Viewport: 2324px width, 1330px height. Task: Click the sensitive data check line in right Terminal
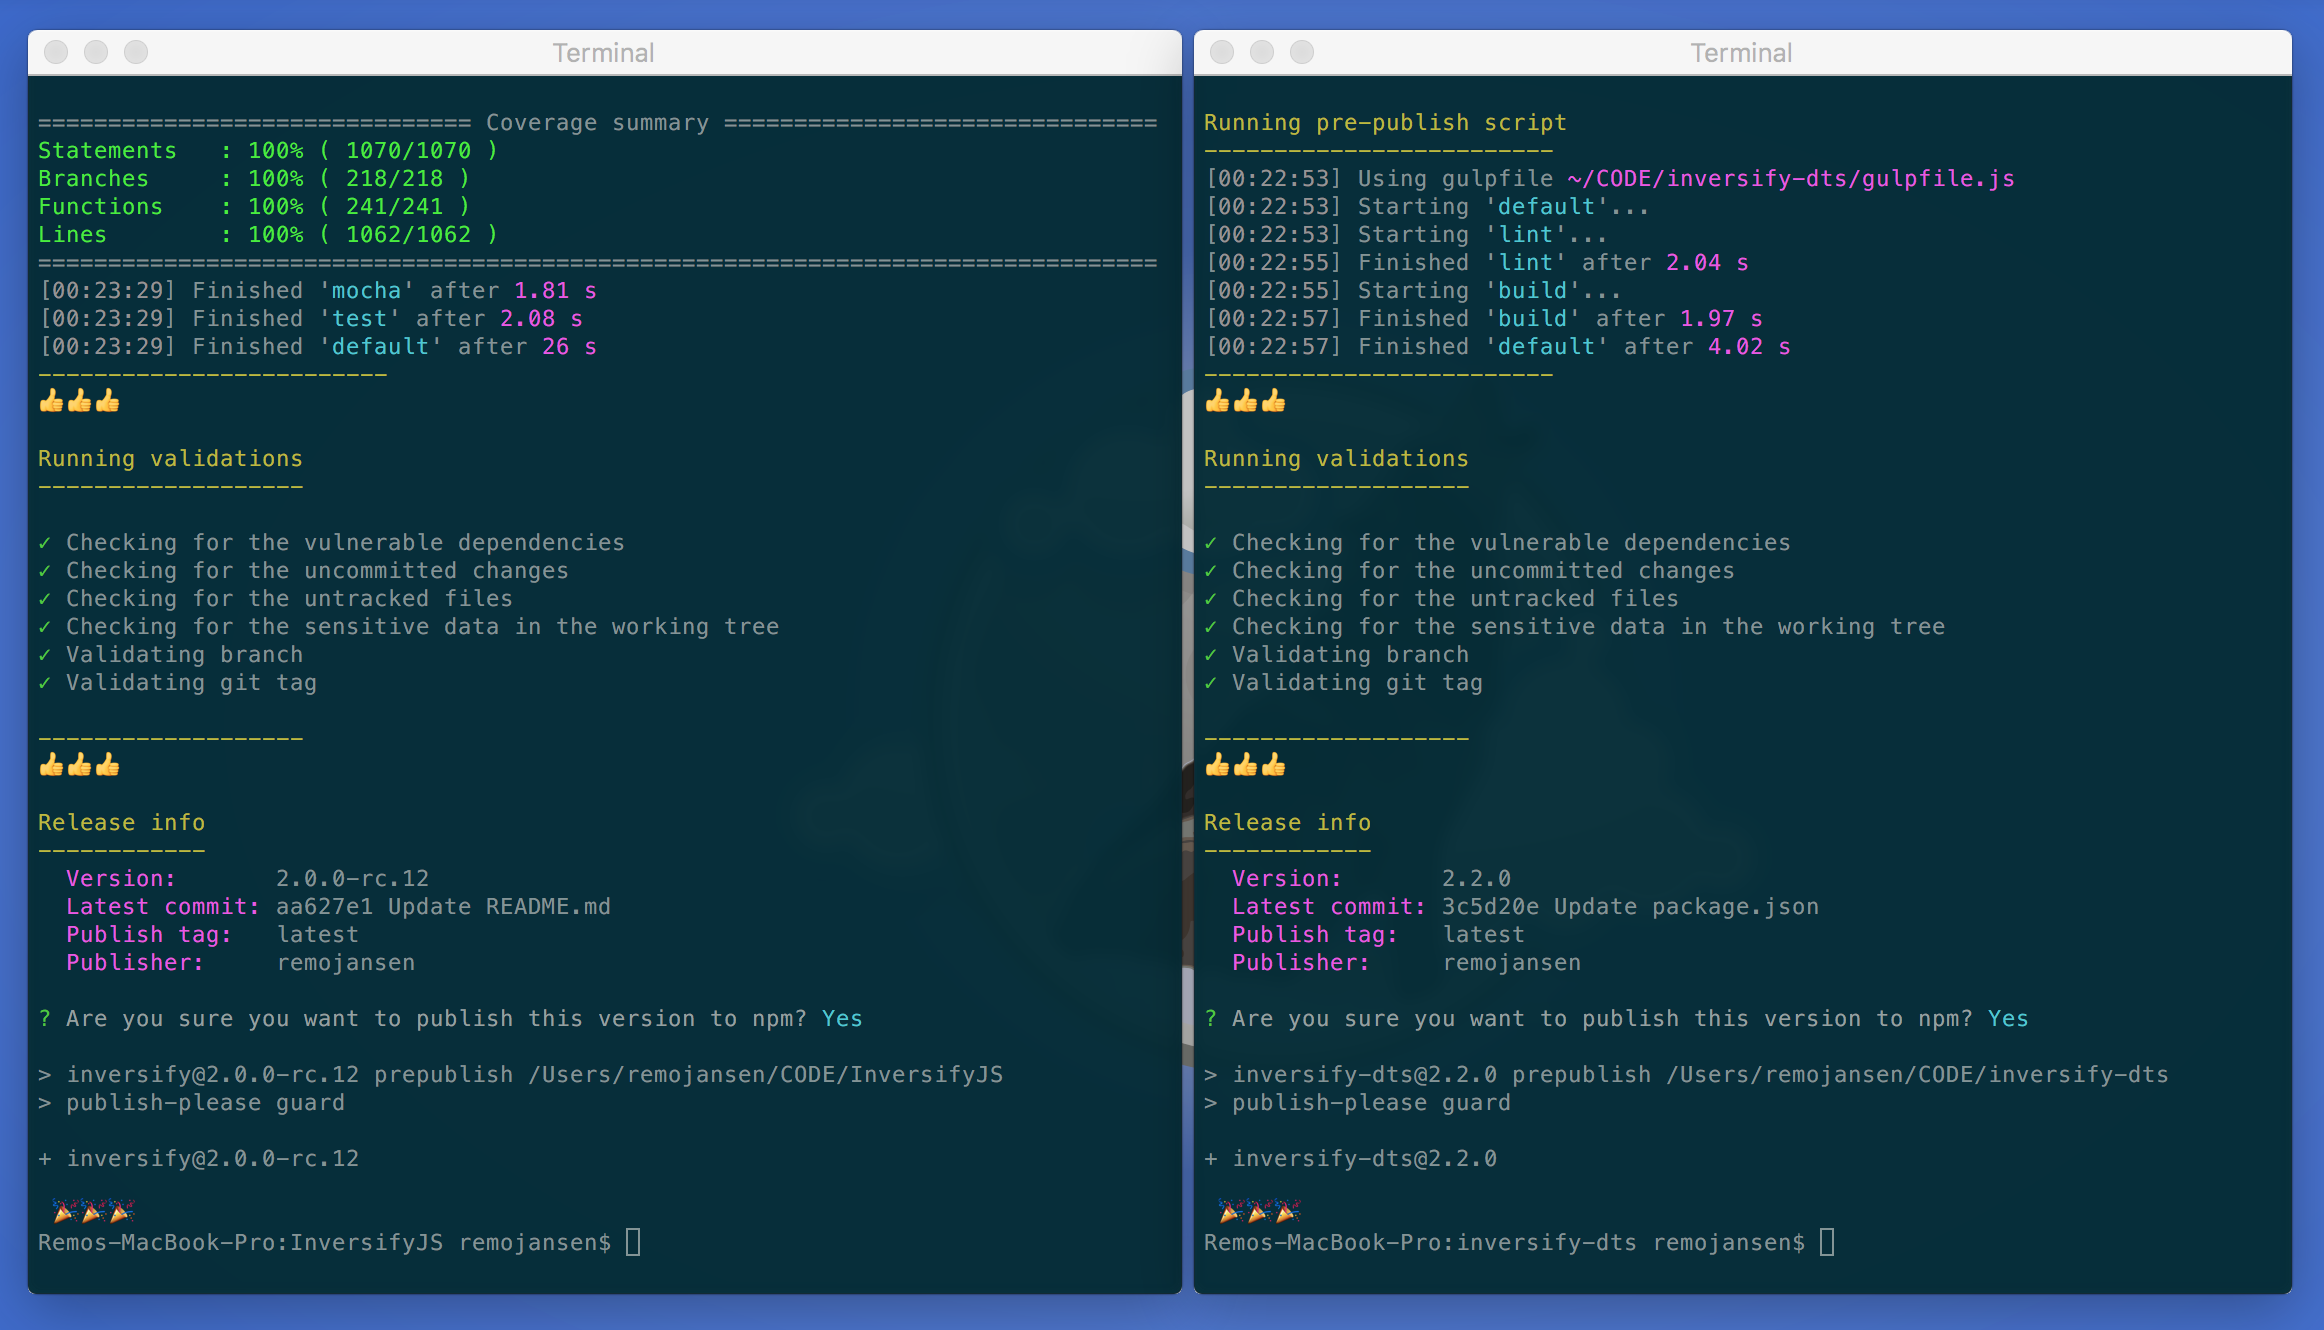[x=1574, y=627]
